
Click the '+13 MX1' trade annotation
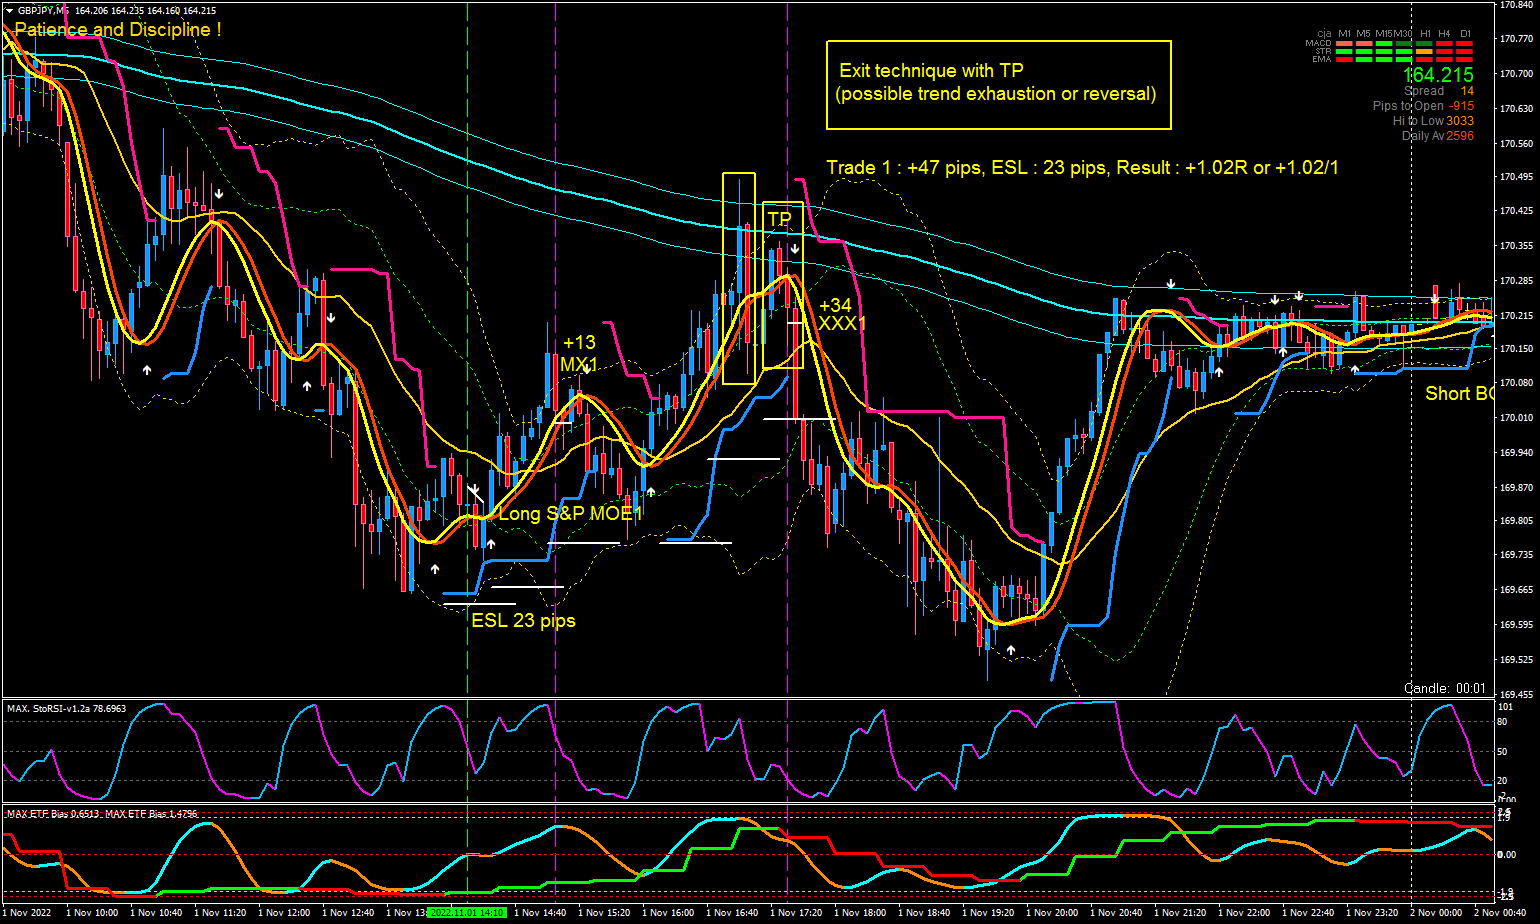click(x=579, y=354)
